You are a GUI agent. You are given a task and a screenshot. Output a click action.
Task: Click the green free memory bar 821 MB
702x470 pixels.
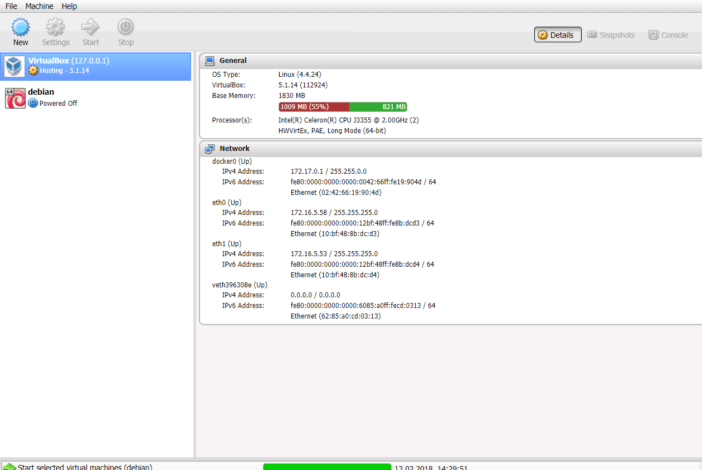pos(378,107)
